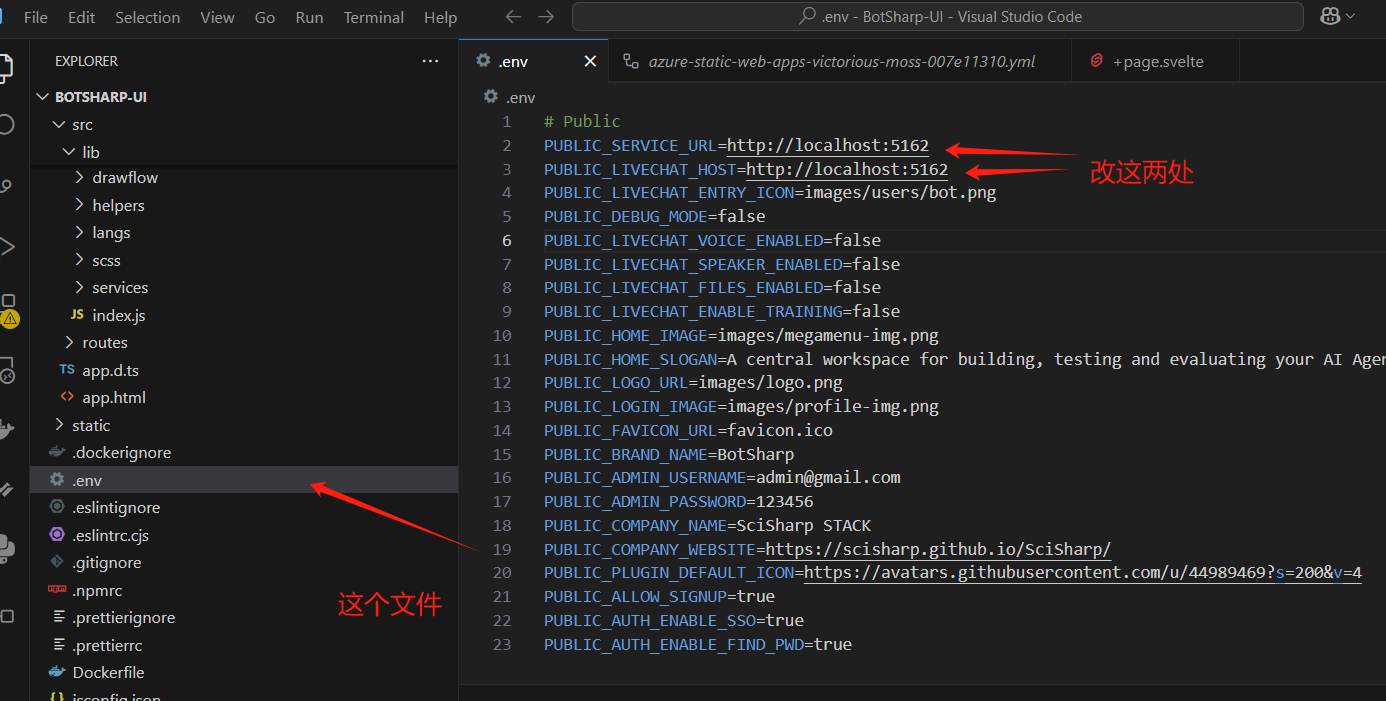Open the Terminal menu

click(x=373, y=17)
